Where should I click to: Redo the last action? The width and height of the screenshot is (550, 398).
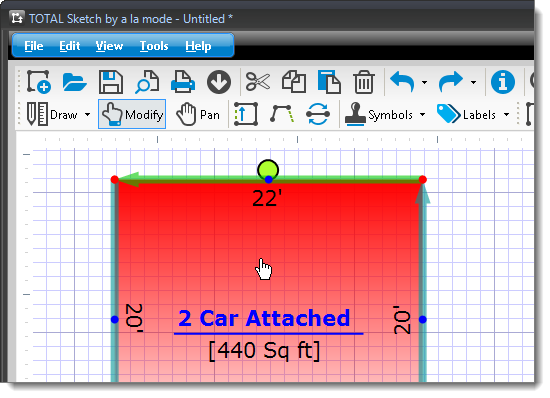451,82
